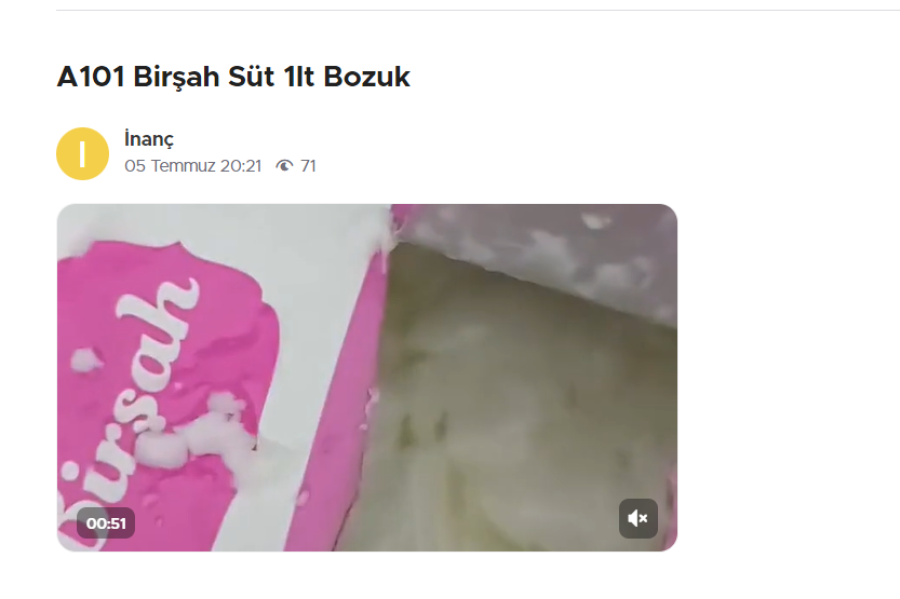
Task: Open the İnanç user profile name
Action: click(x=149, y=138)
